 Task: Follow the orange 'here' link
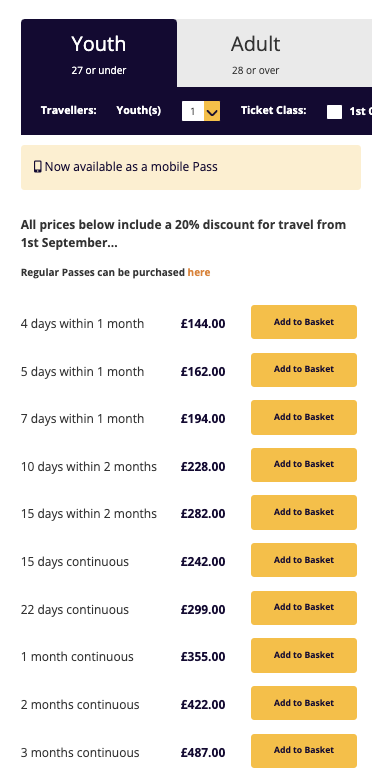coord(199,272)
